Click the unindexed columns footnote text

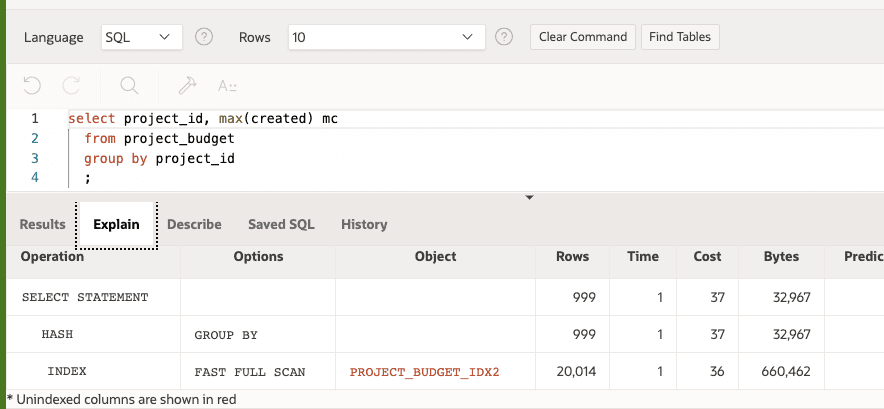[121, 399]
